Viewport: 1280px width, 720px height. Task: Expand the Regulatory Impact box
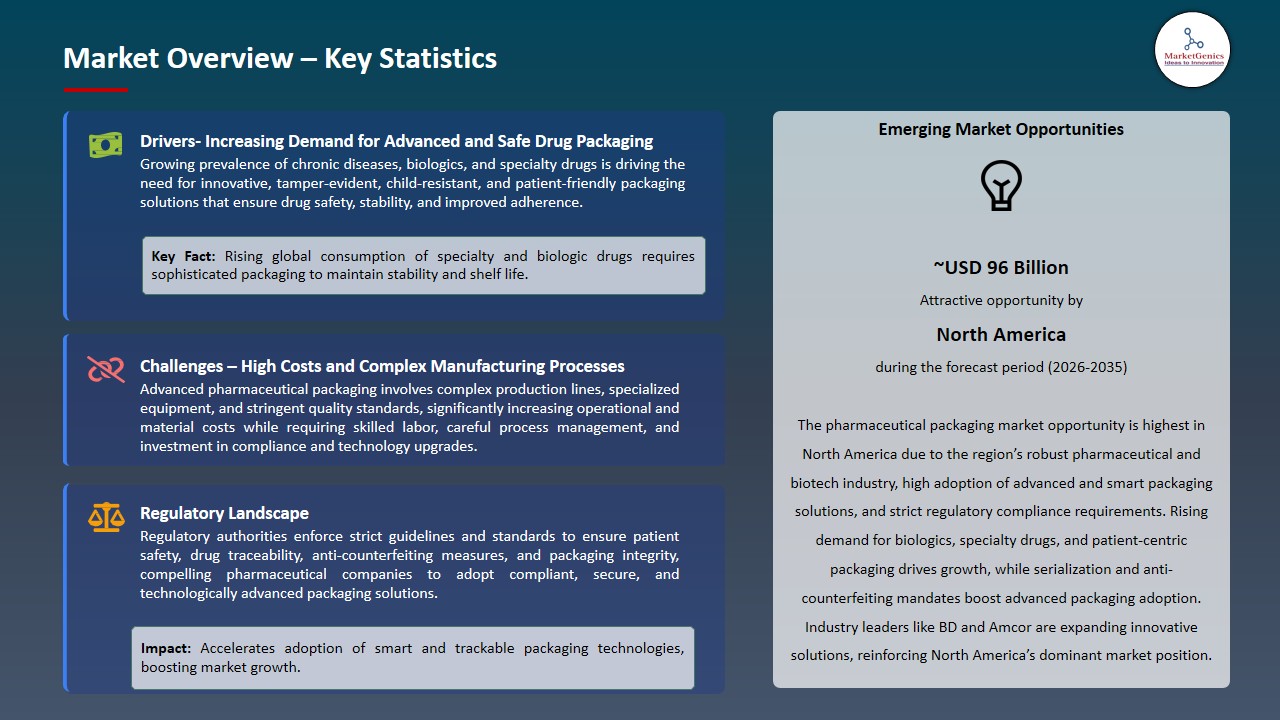[x=413, y=657]
